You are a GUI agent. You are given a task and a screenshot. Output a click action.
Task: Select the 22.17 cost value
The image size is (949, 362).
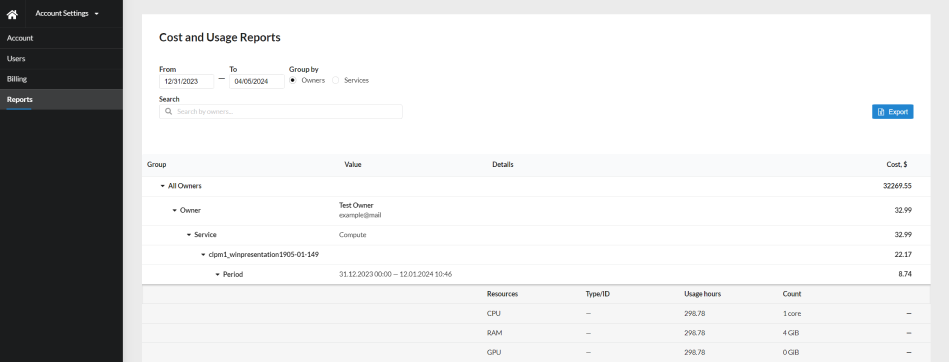(x=903, y=255)
